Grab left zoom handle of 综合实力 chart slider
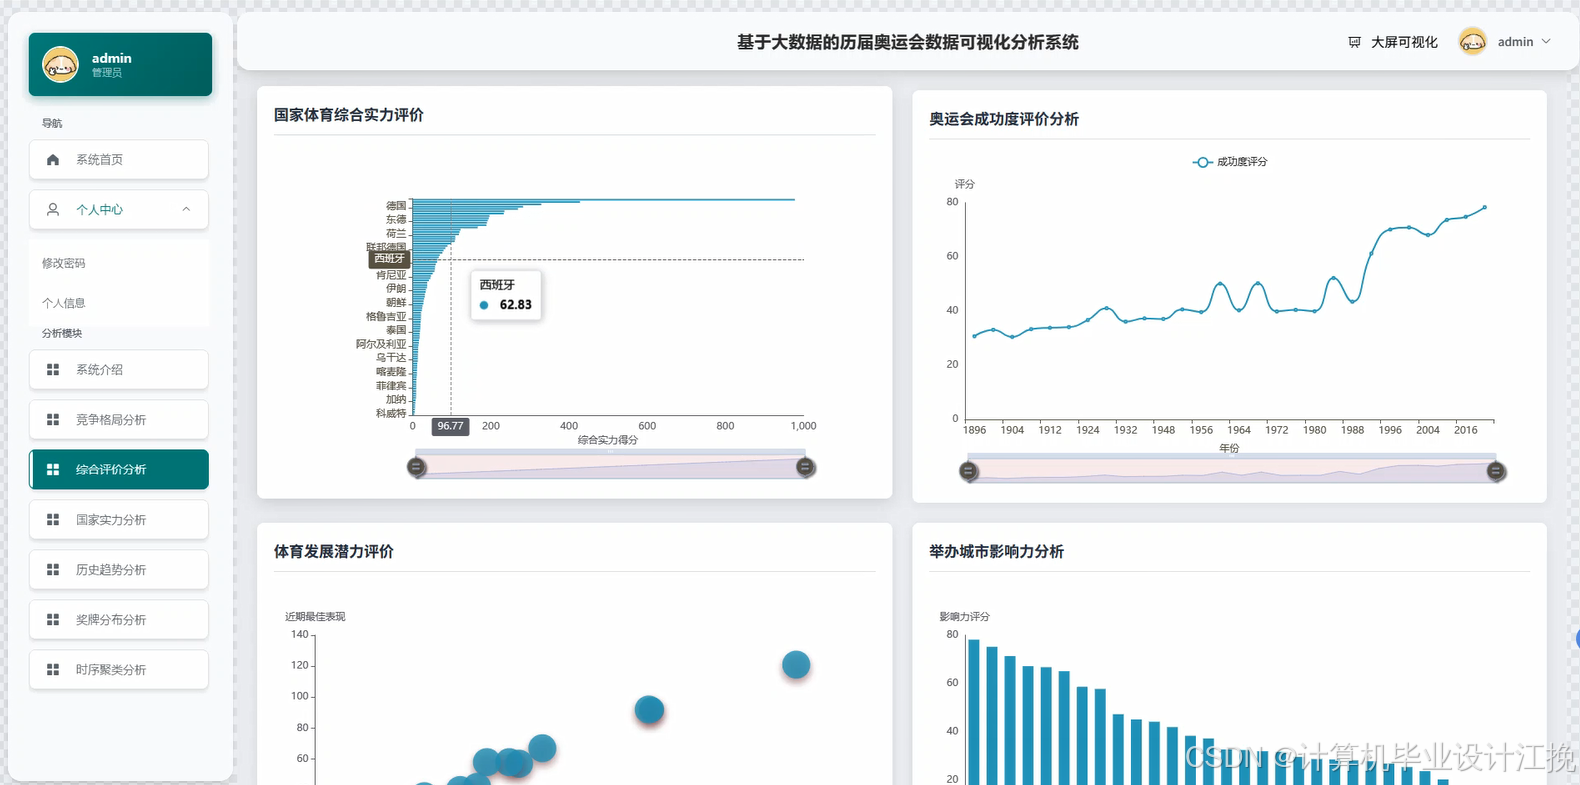 (417, 467)
